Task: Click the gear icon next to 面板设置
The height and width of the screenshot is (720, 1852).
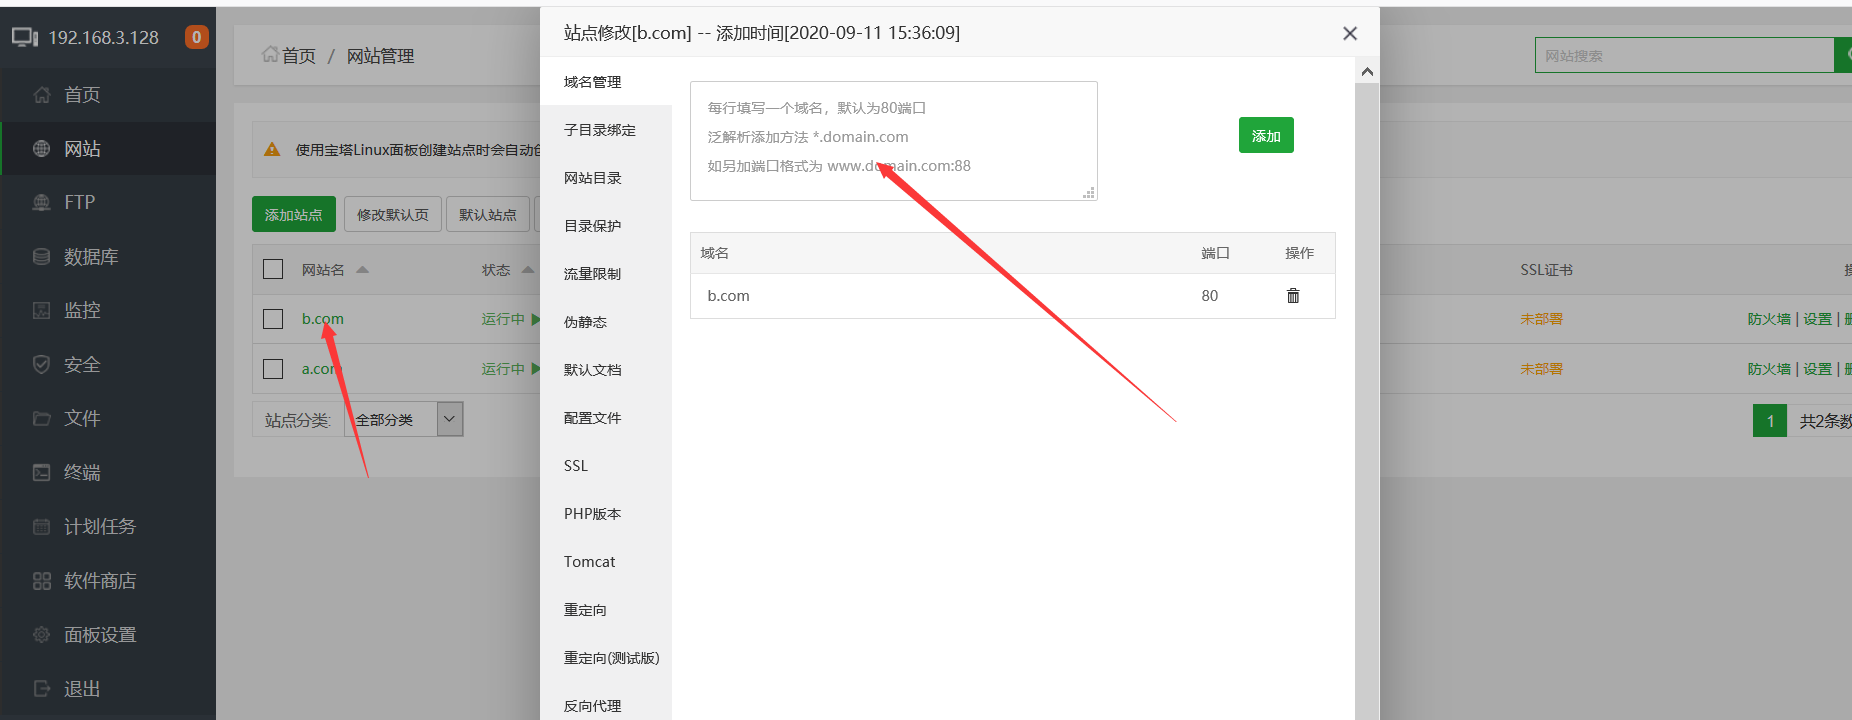Action: coord(41,635)
